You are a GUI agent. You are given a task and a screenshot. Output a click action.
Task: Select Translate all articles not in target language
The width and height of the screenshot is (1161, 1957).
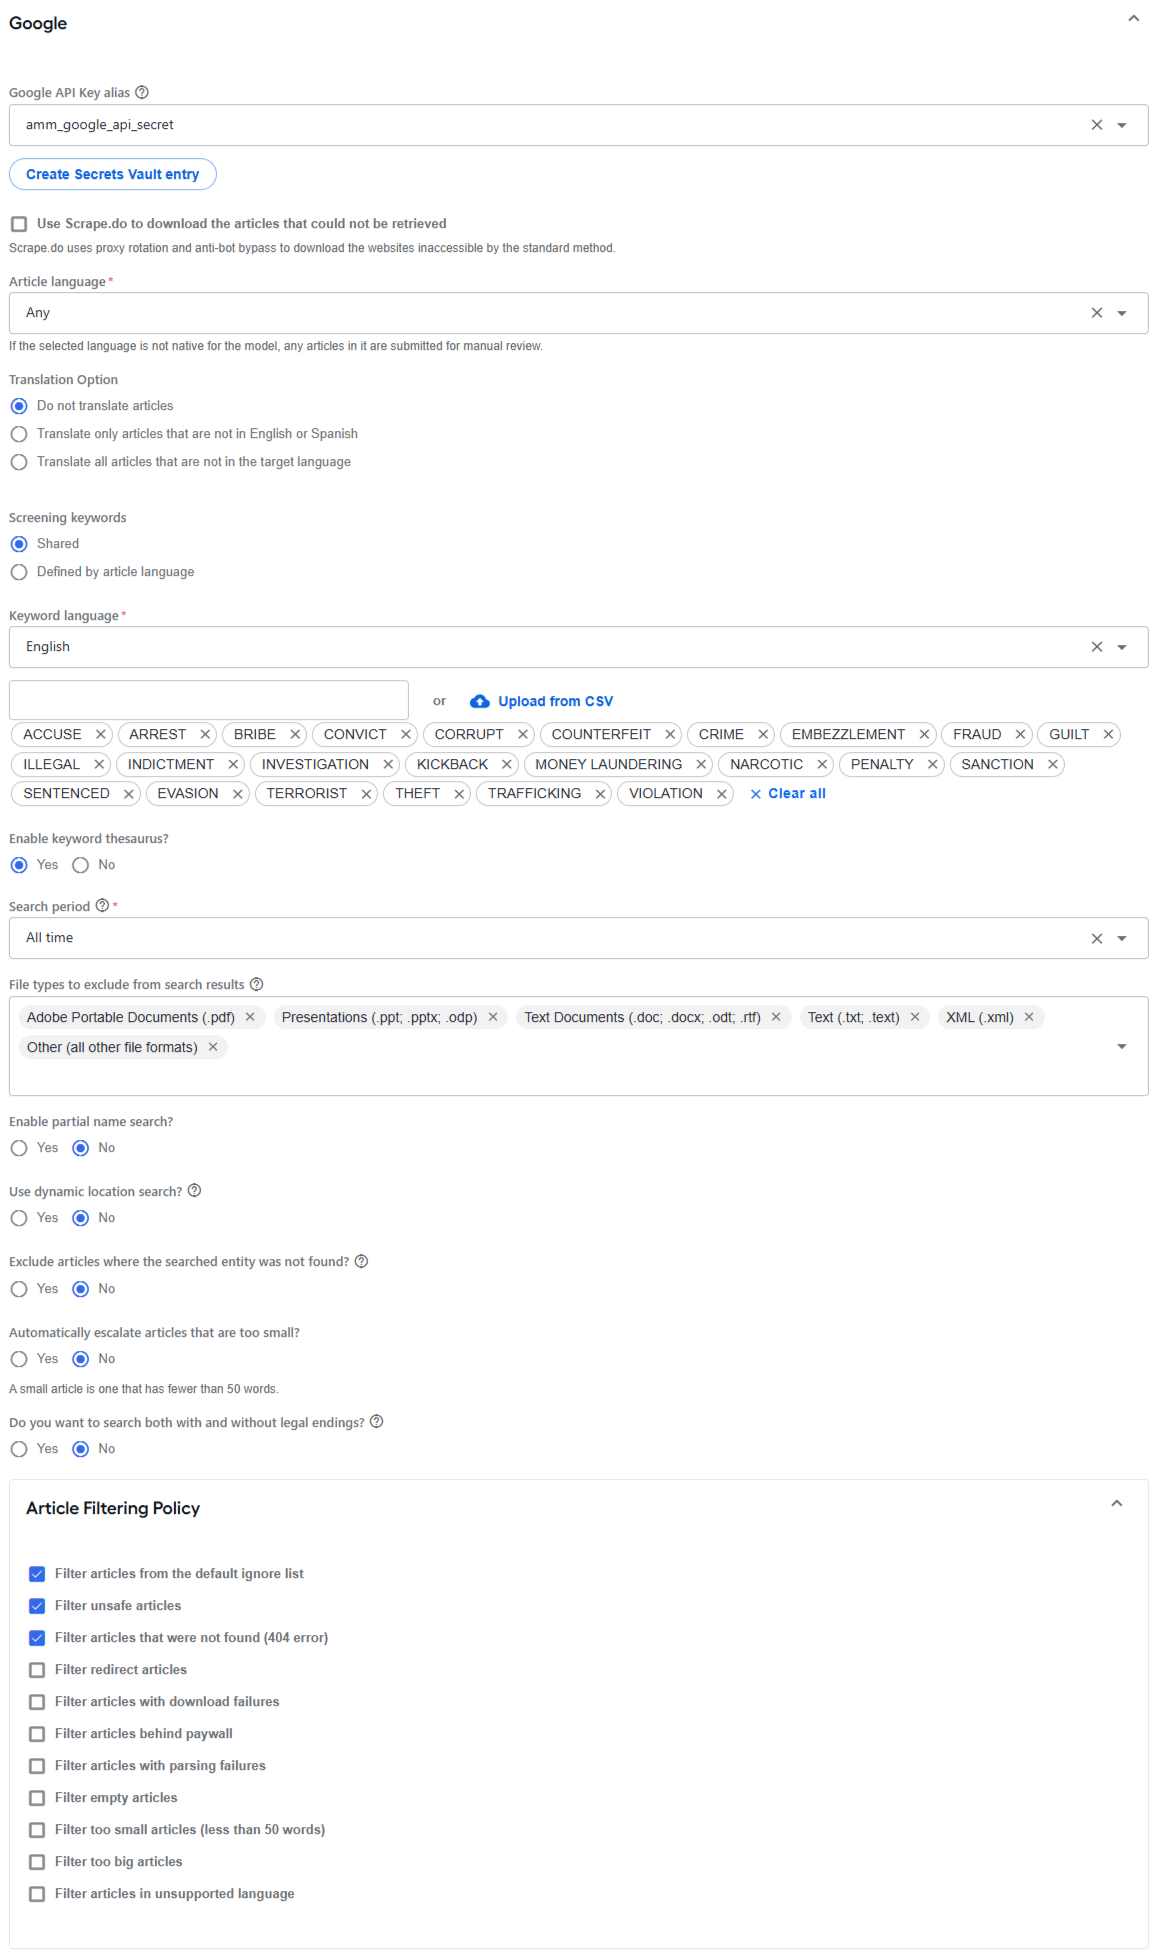pos(19,462)
